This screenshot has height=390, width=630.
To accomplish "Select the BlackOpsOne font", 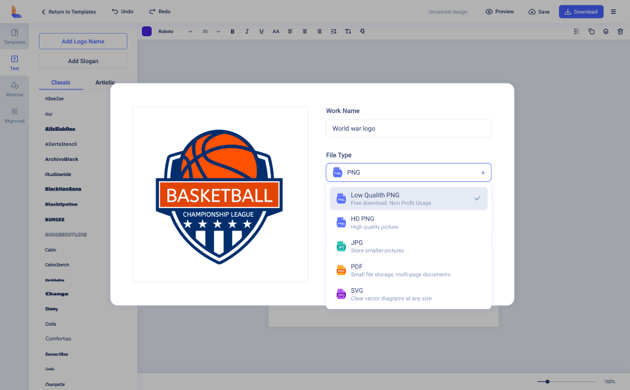I will (61, 204).
